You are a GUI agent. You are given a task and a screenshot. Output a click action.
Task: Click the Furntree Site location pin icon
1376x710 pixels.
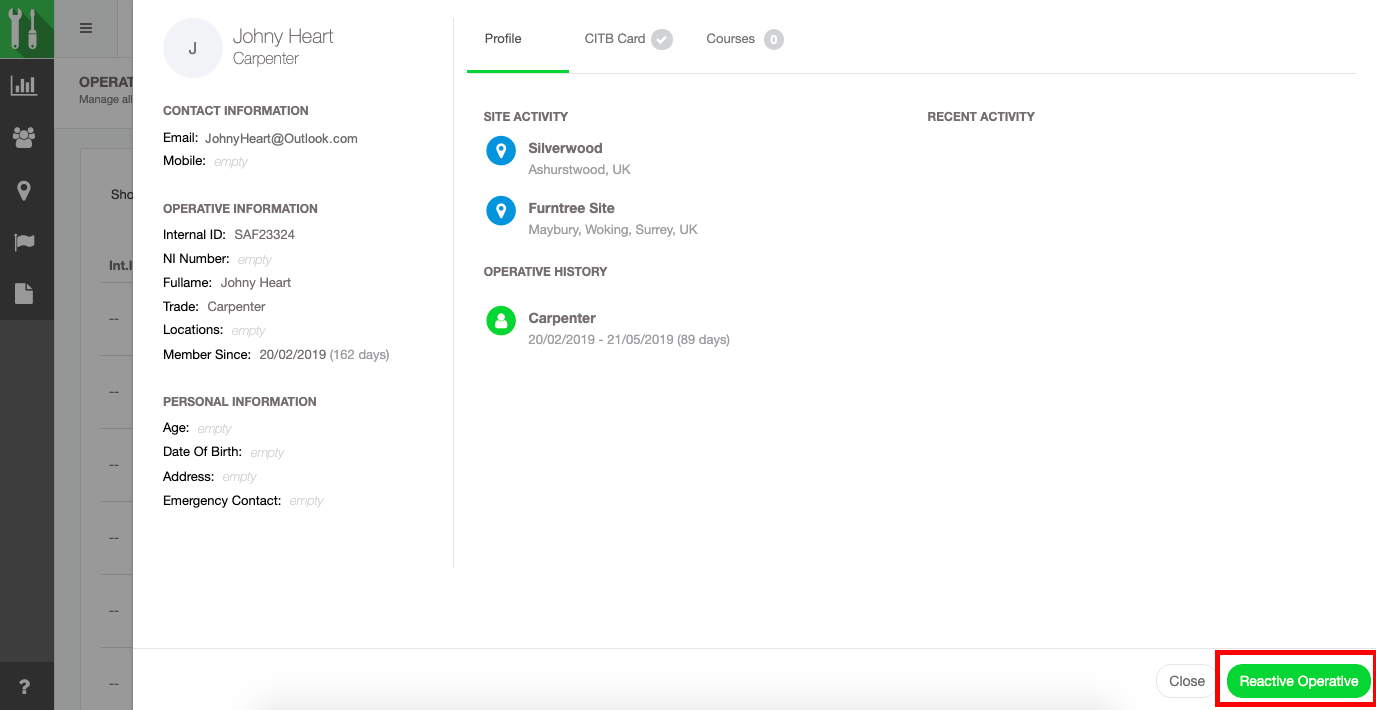click(x=500, y=211)
